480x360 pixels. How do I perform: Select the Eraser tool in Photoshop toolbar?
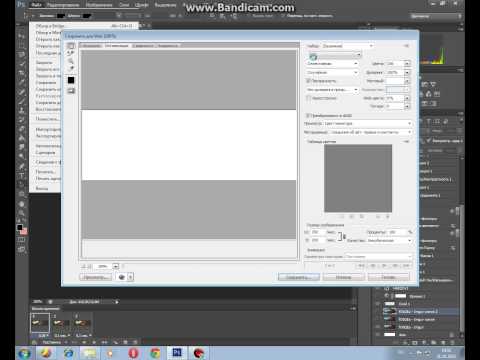(x=22, y=128)
